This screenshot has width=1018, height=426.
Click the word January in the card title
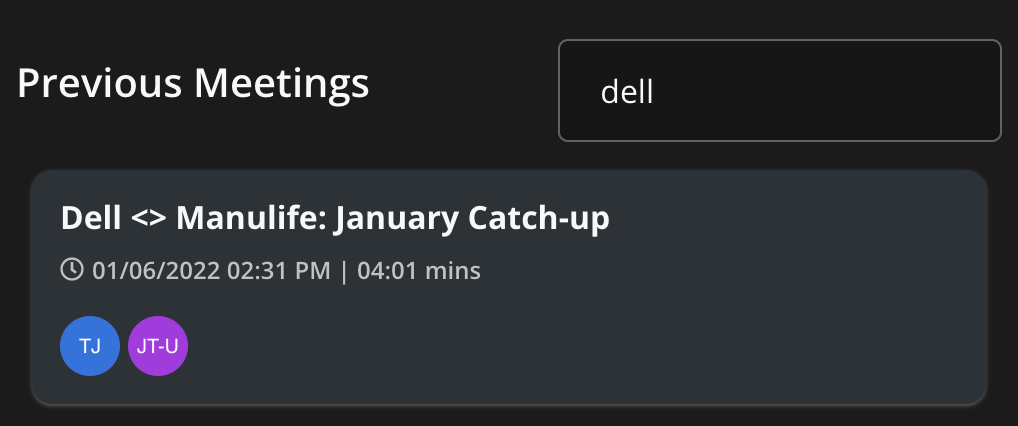click(x=396, y=220)
